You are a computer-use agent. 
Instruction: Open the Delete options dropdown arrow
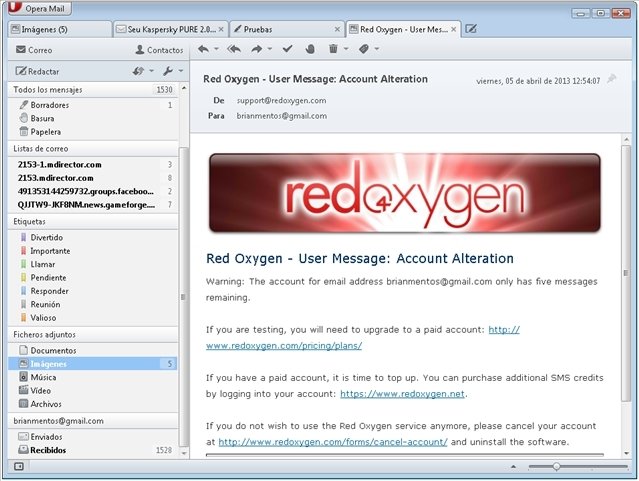tap(346, 49)
